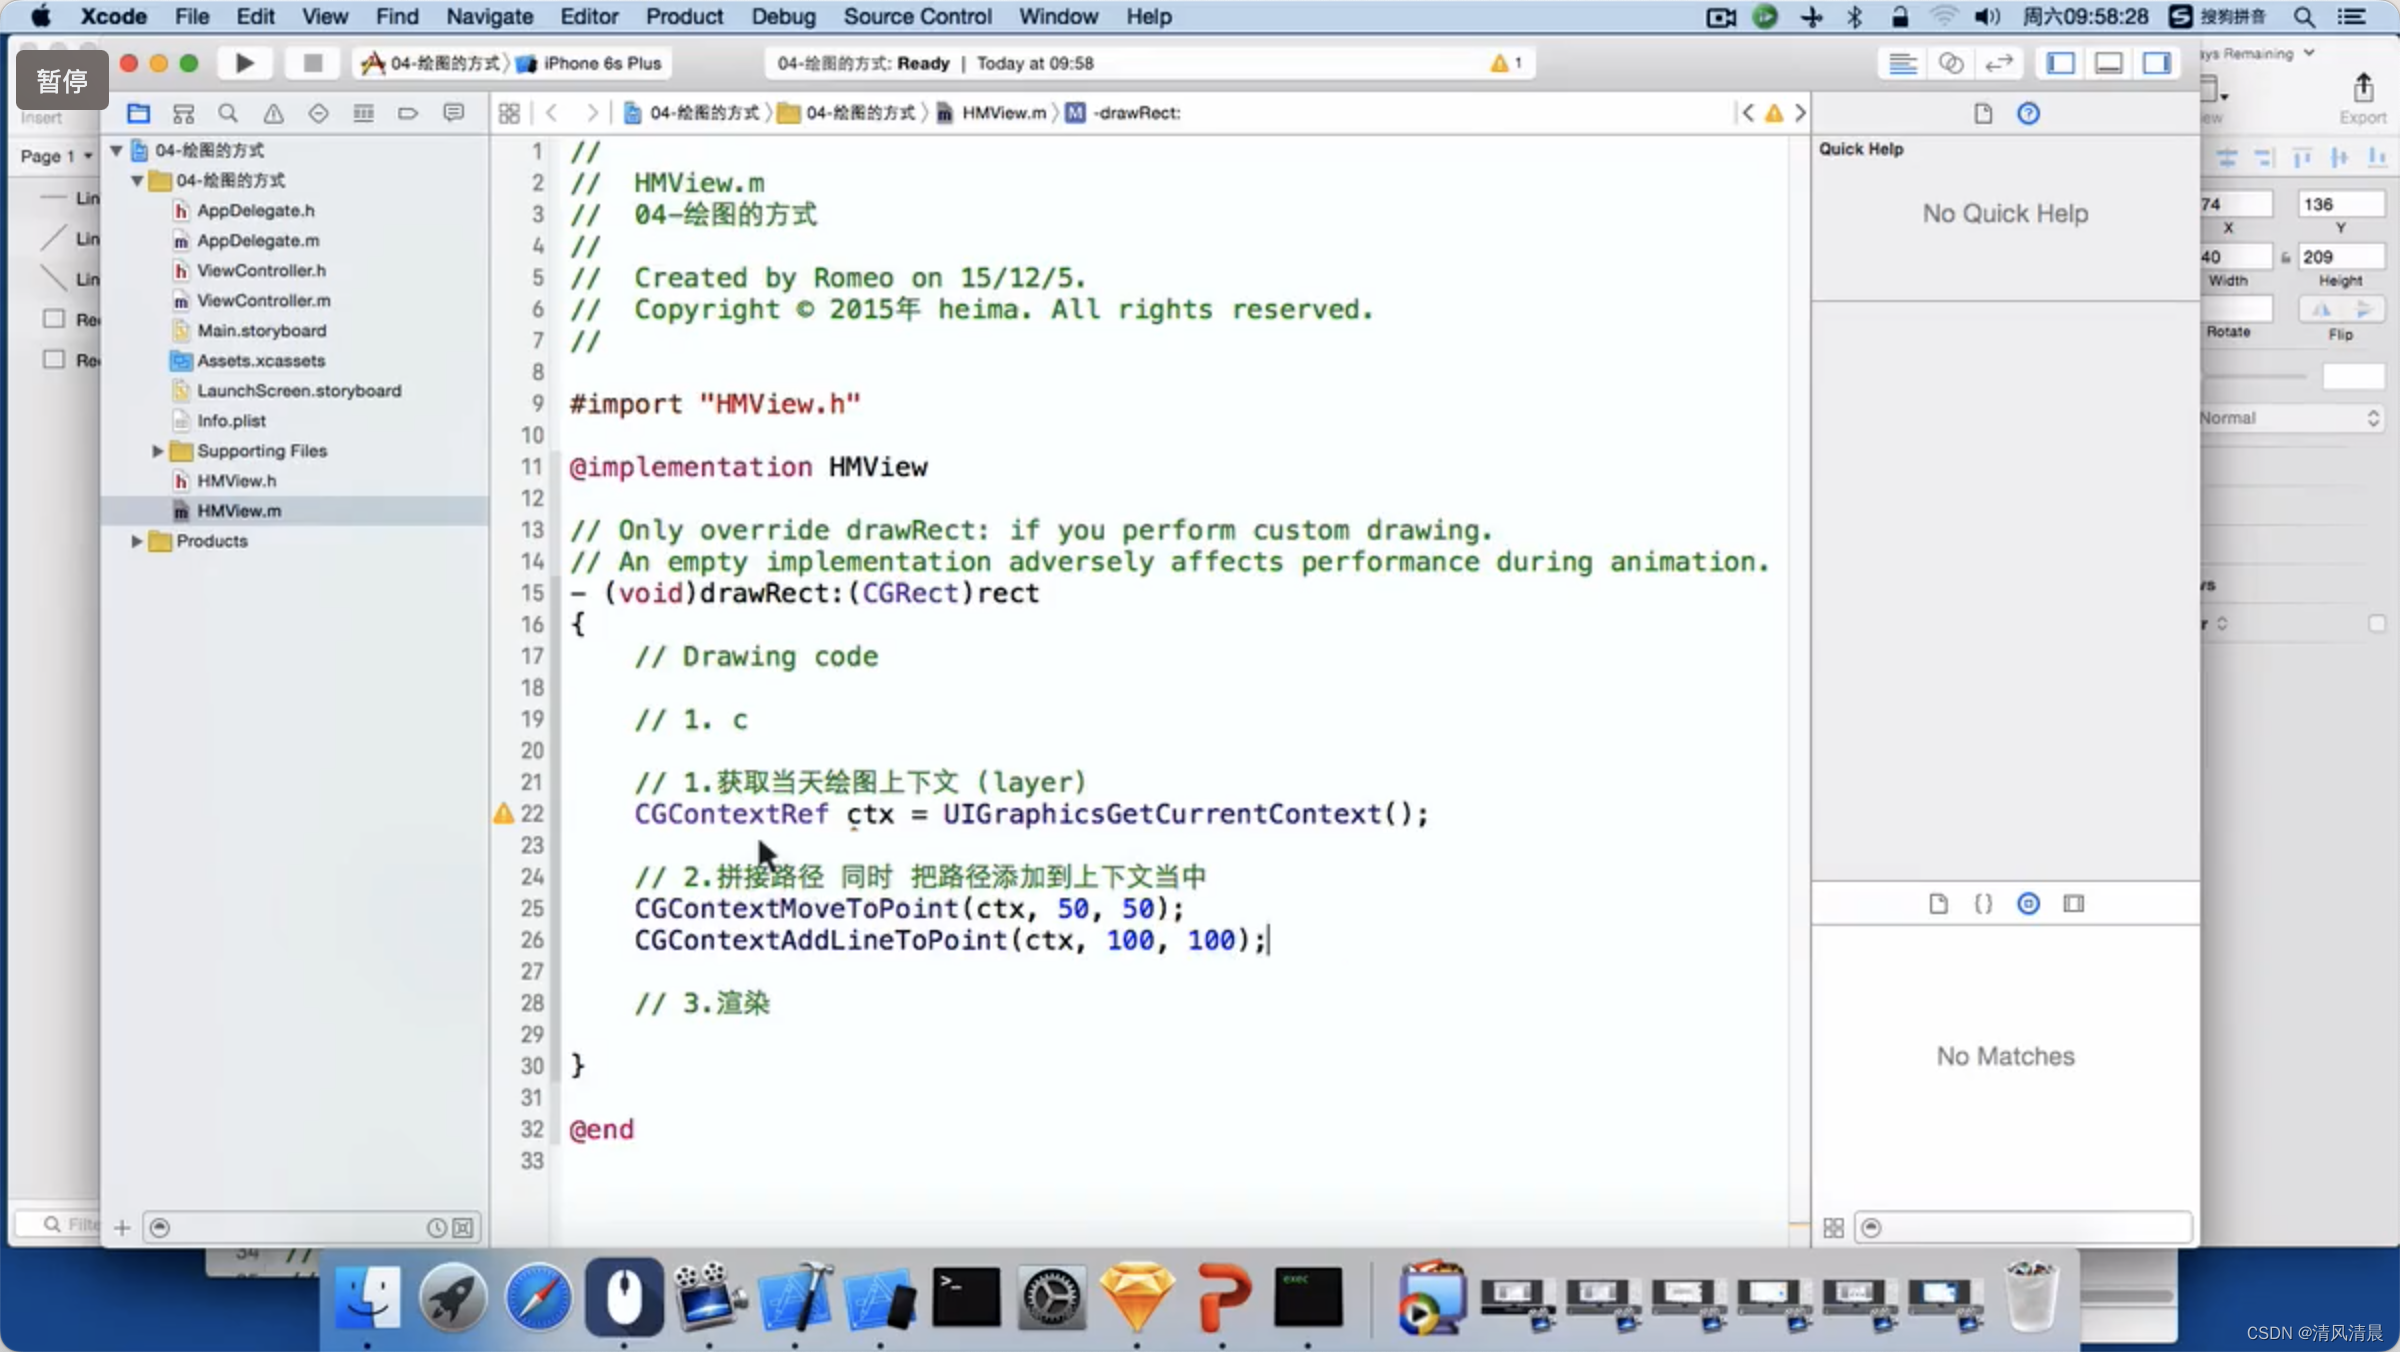Screen dimensions: 2400x1352
Task: Open the Breakpoint navigator icon
Action: pyautogui.click(x=408, y=113)
